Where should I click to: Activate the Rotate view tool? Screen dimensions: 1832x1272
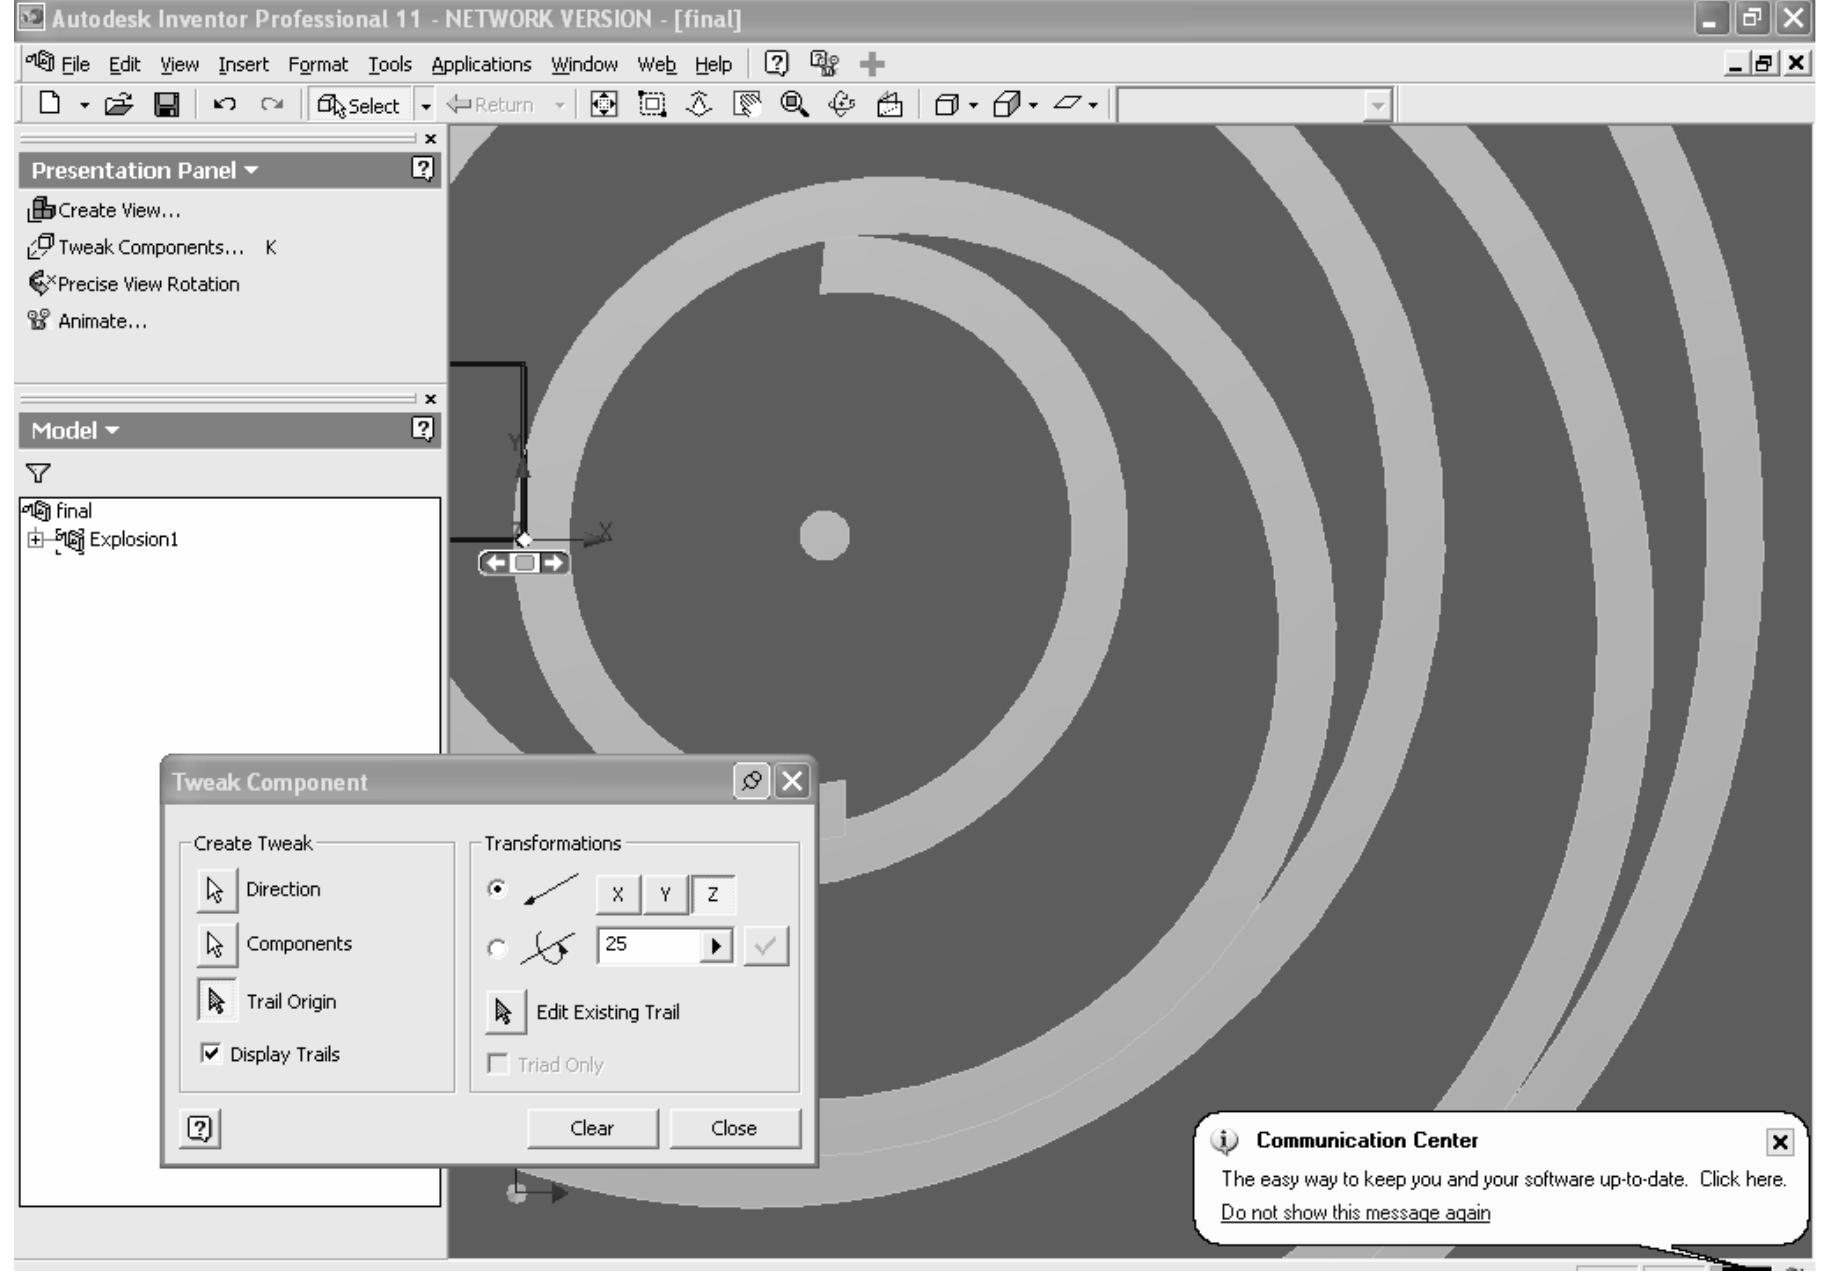842,104
